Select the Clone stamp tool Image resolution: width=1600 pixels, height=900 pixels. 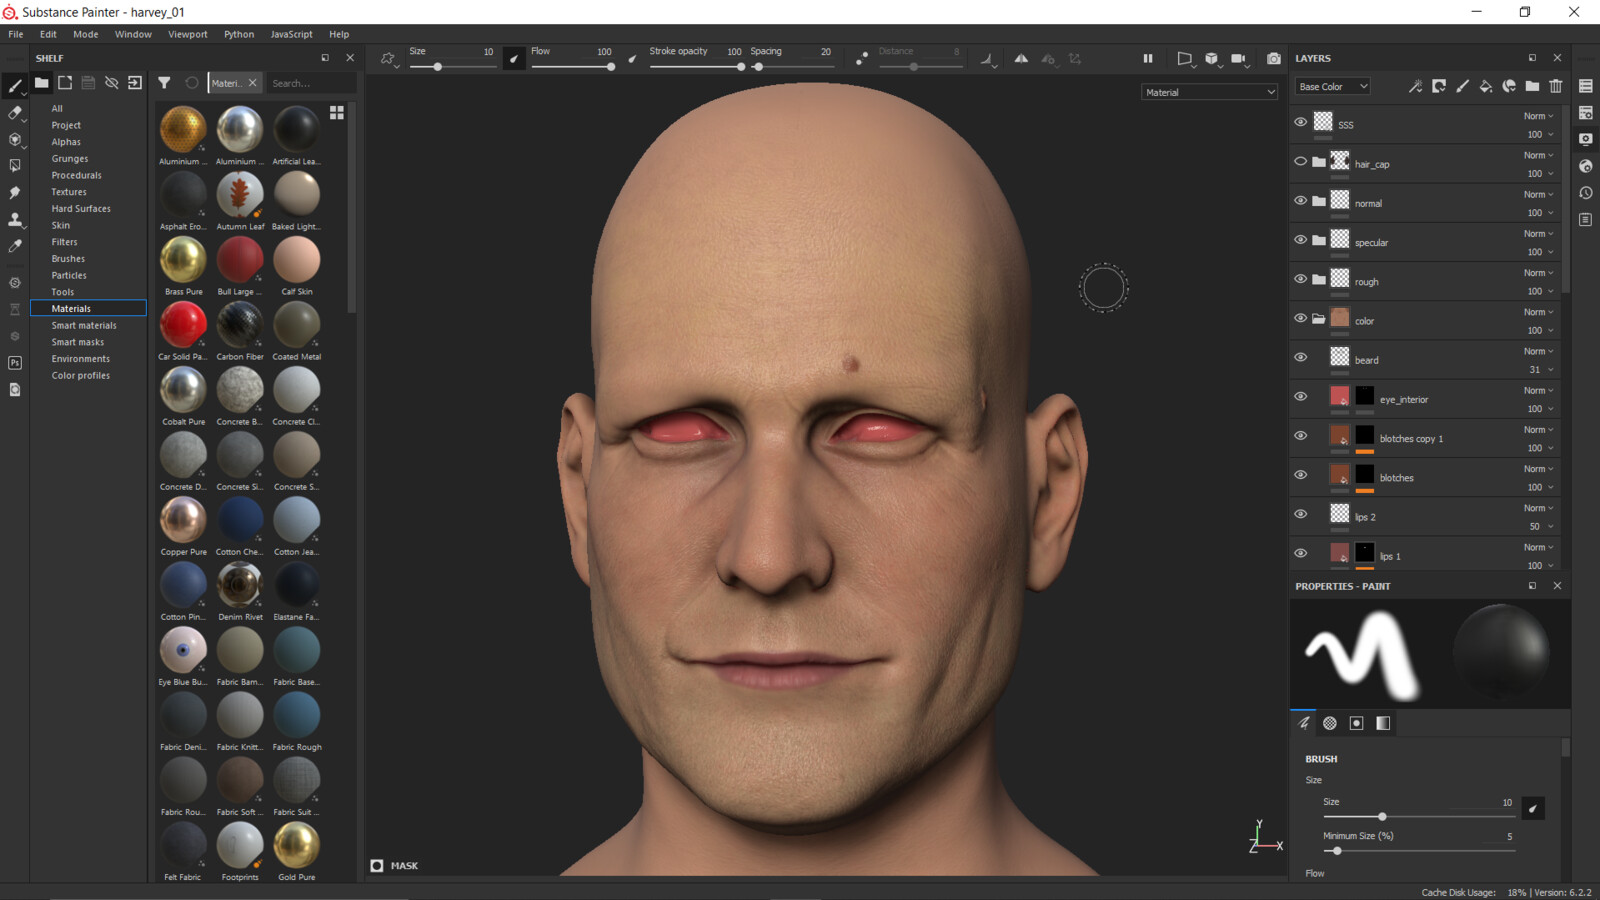(x=15, y=219)
